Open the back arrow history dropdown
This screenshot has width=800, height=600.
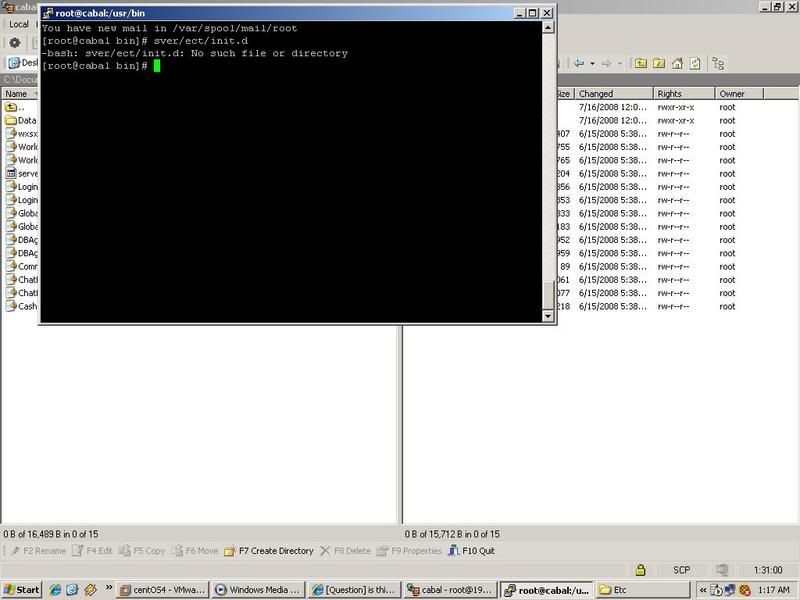coord(592,63)
